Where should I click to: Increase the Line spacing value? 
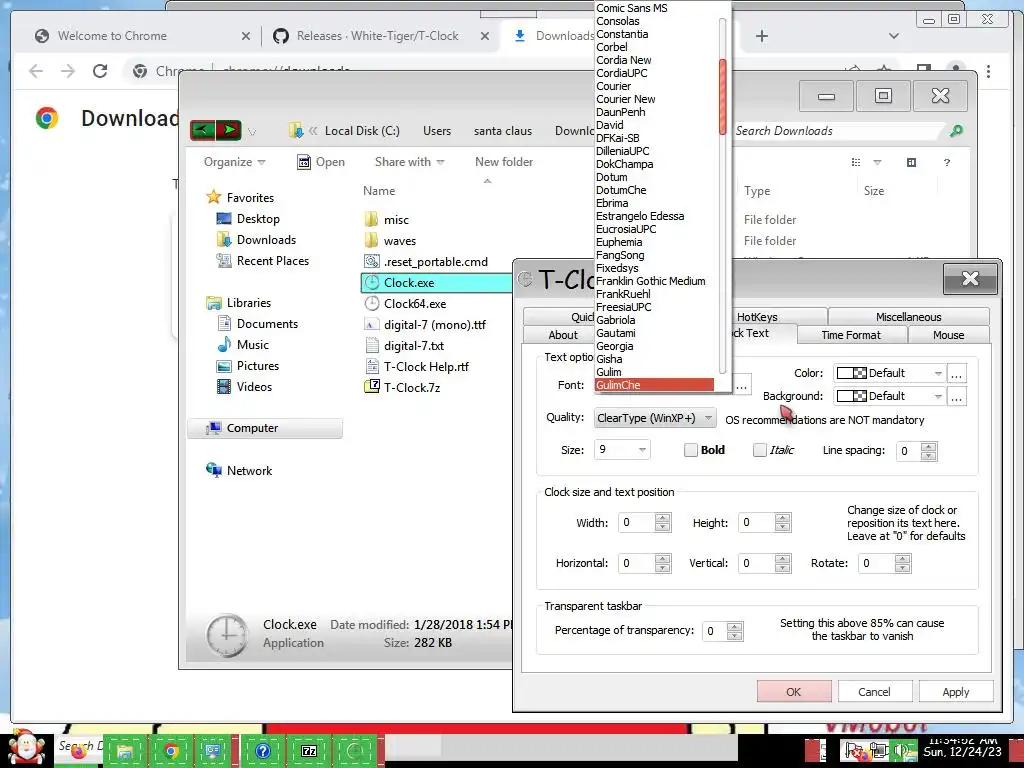[929, 446]
